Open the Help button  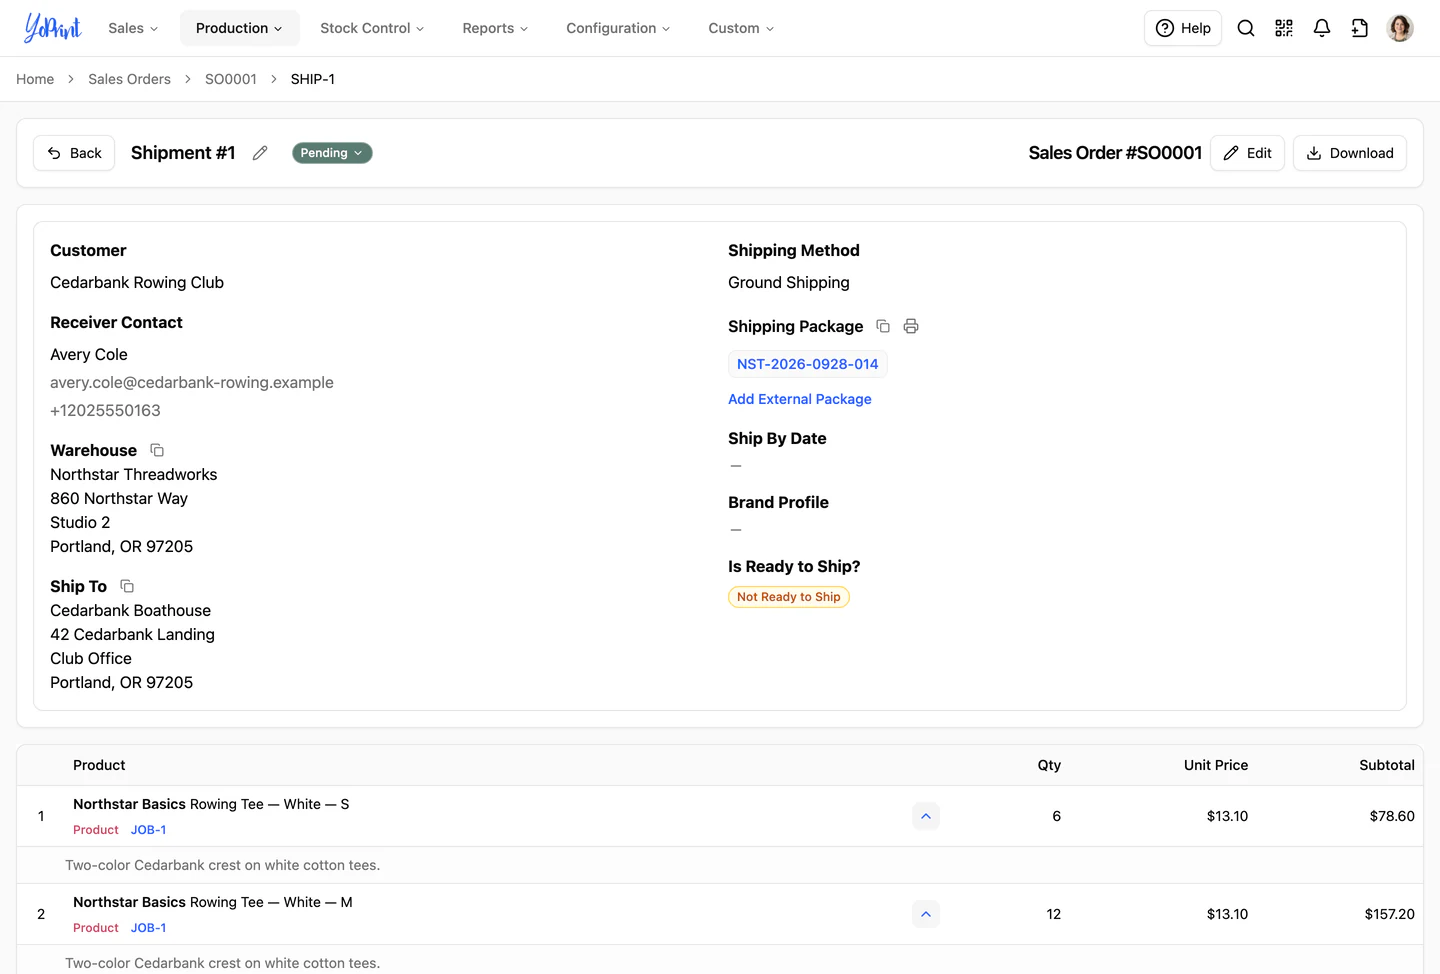tap(1183, 28)
